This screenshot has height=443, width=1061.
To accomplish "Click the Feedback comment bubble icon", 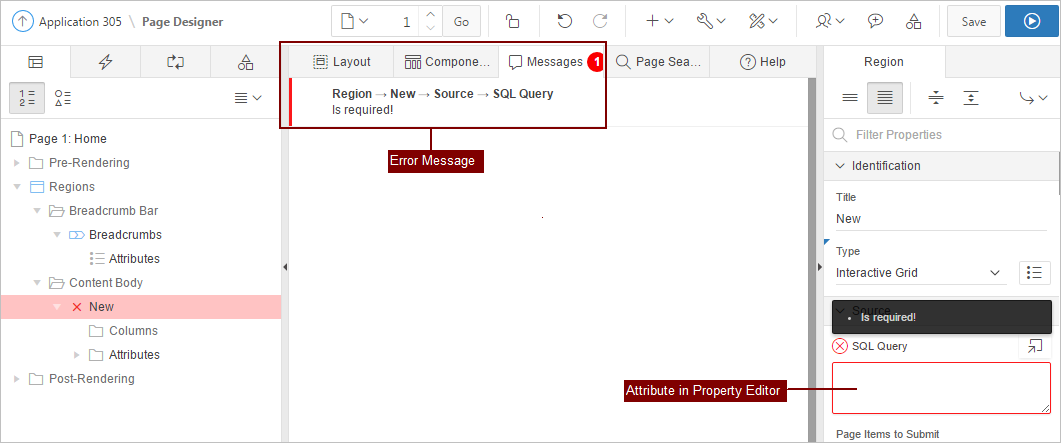I will (876, 21).
